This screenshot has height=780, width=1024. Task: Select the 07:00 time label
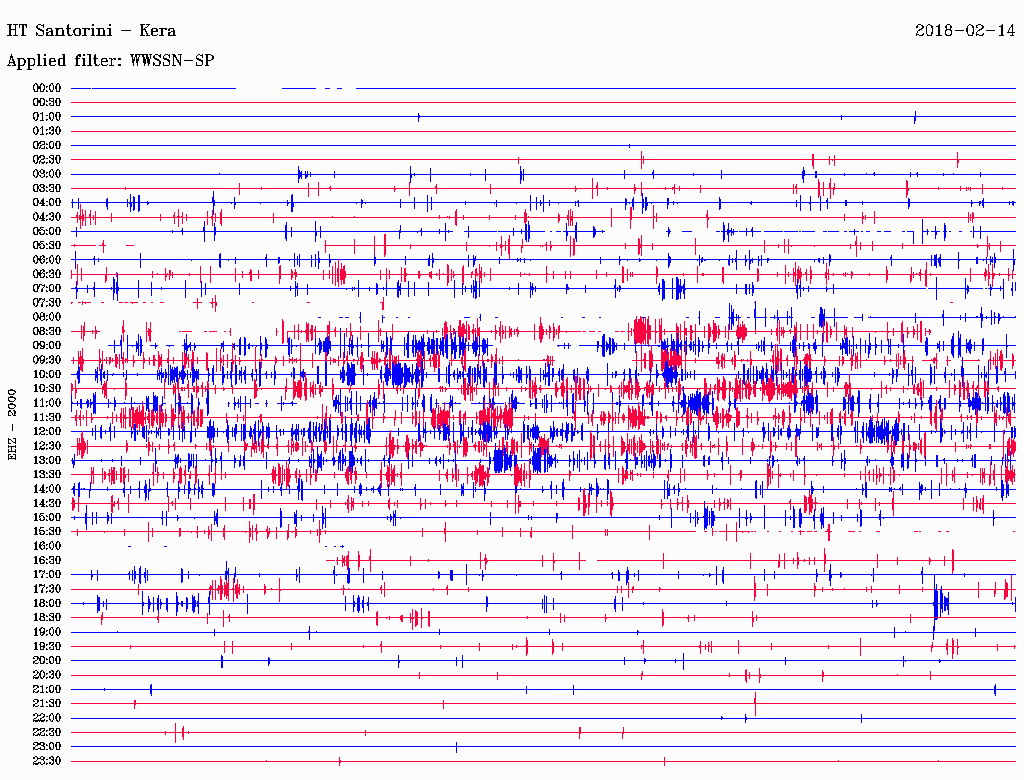coord(47,289)
